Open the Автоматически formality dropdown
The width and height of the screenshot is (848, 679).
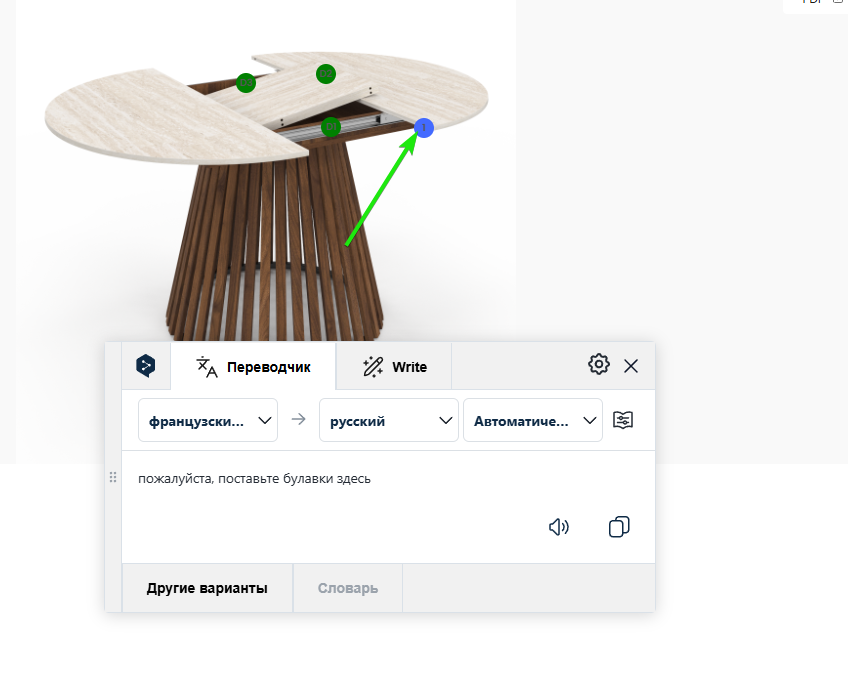(x=533, y=420)
